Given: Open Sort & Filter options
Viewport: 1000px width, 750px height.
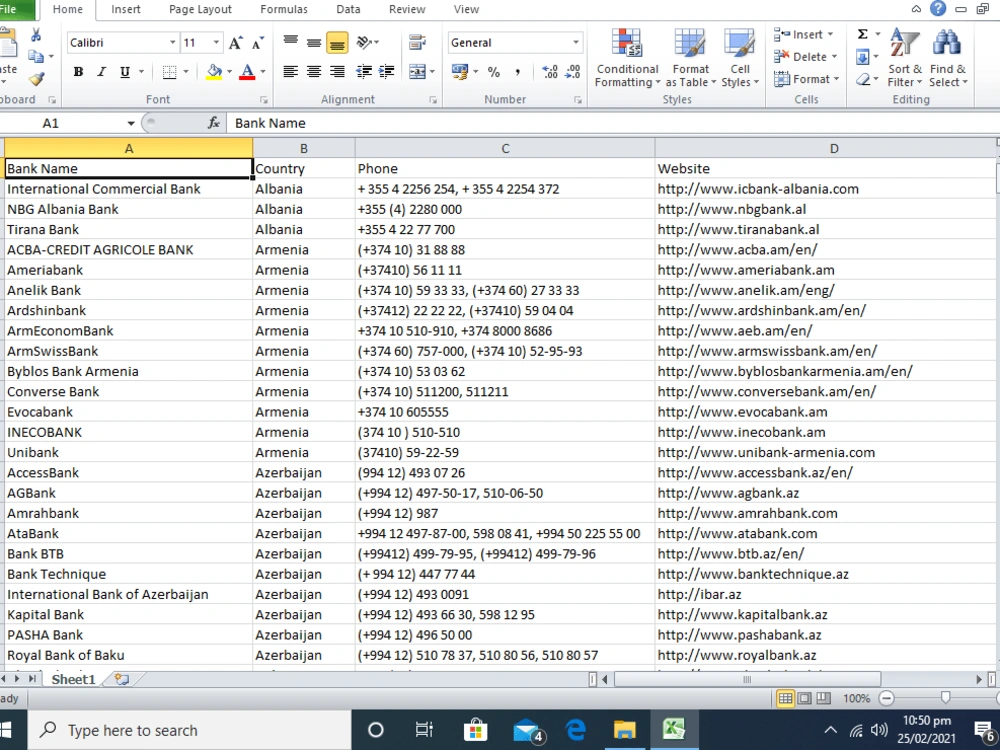Looking at the screenshot, I should (903, 57).
